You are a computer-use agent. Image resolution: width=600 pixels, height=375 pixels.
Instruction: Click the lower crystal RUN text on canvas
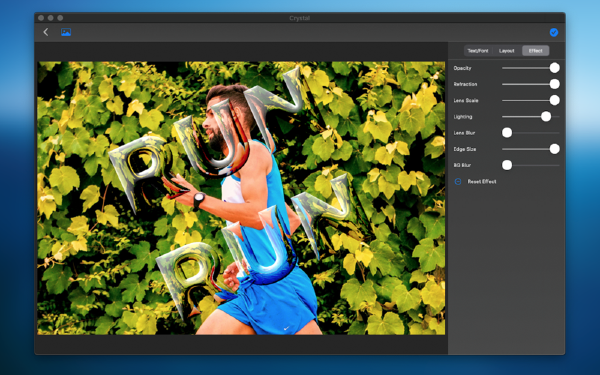point(254,245)
